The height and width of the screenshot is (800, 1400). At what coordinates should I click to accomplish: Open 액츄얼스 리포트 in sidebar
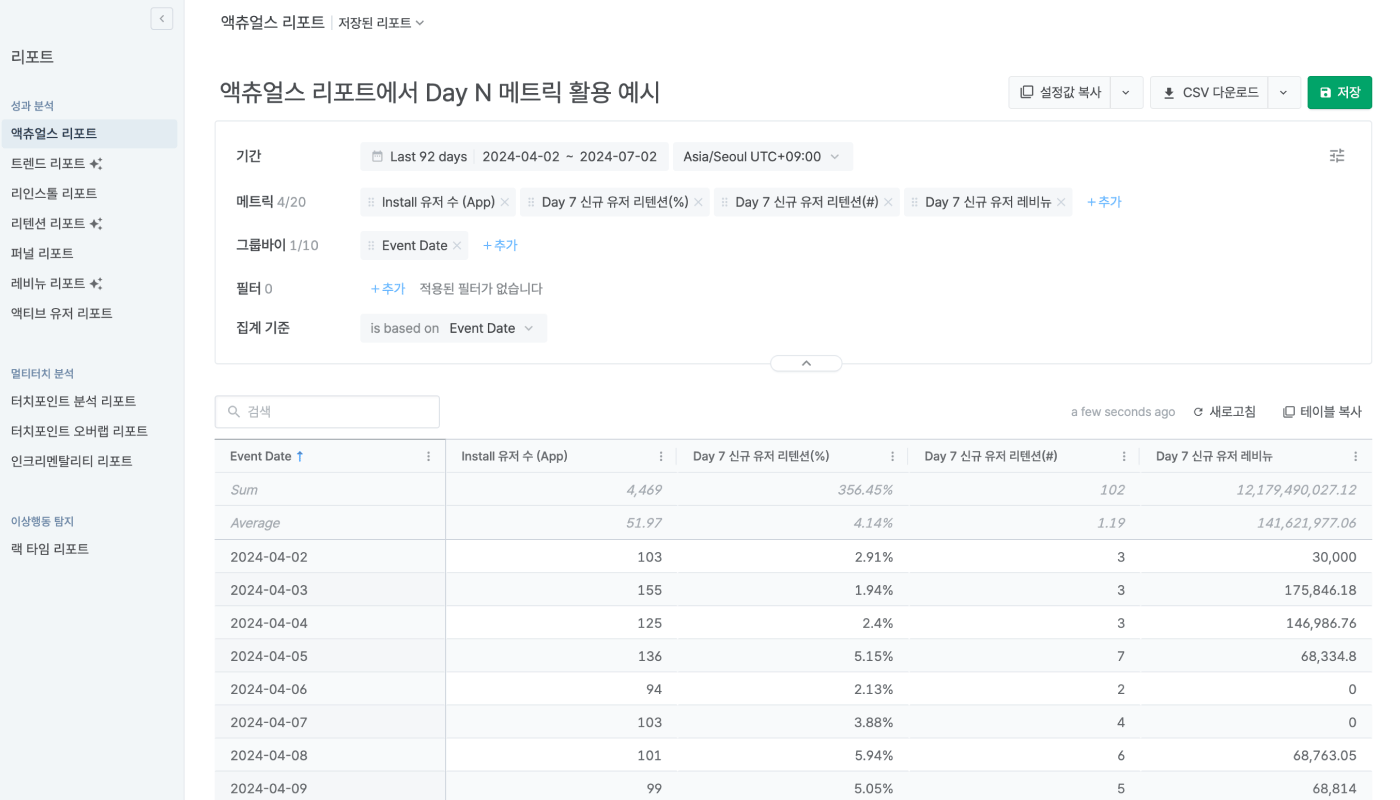[89, 133]
